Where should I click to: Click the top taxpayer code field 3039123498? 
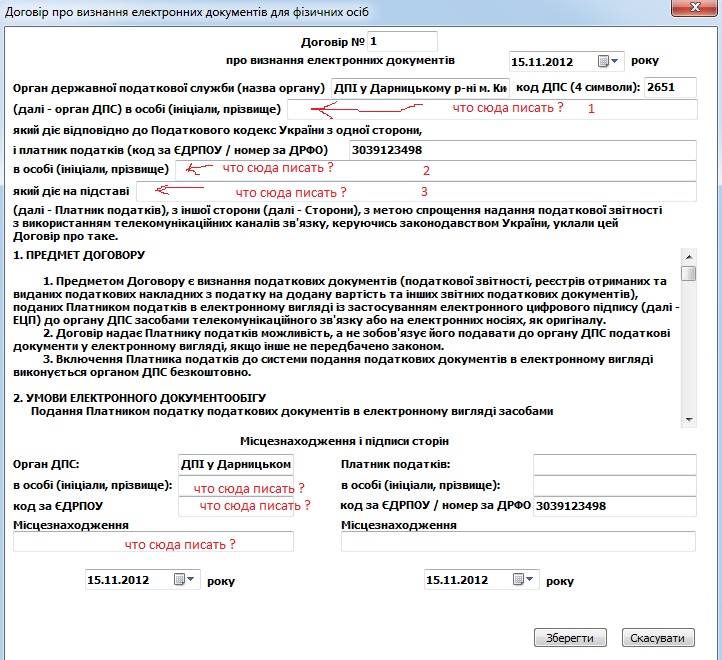pos(522,149)
